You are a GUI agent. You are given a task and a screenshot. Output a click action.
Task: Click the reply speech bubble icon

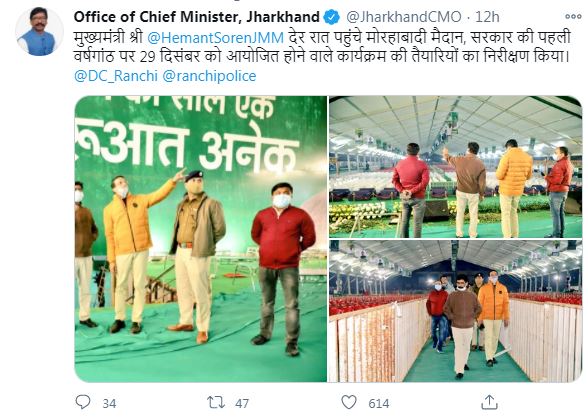(83, 402)
